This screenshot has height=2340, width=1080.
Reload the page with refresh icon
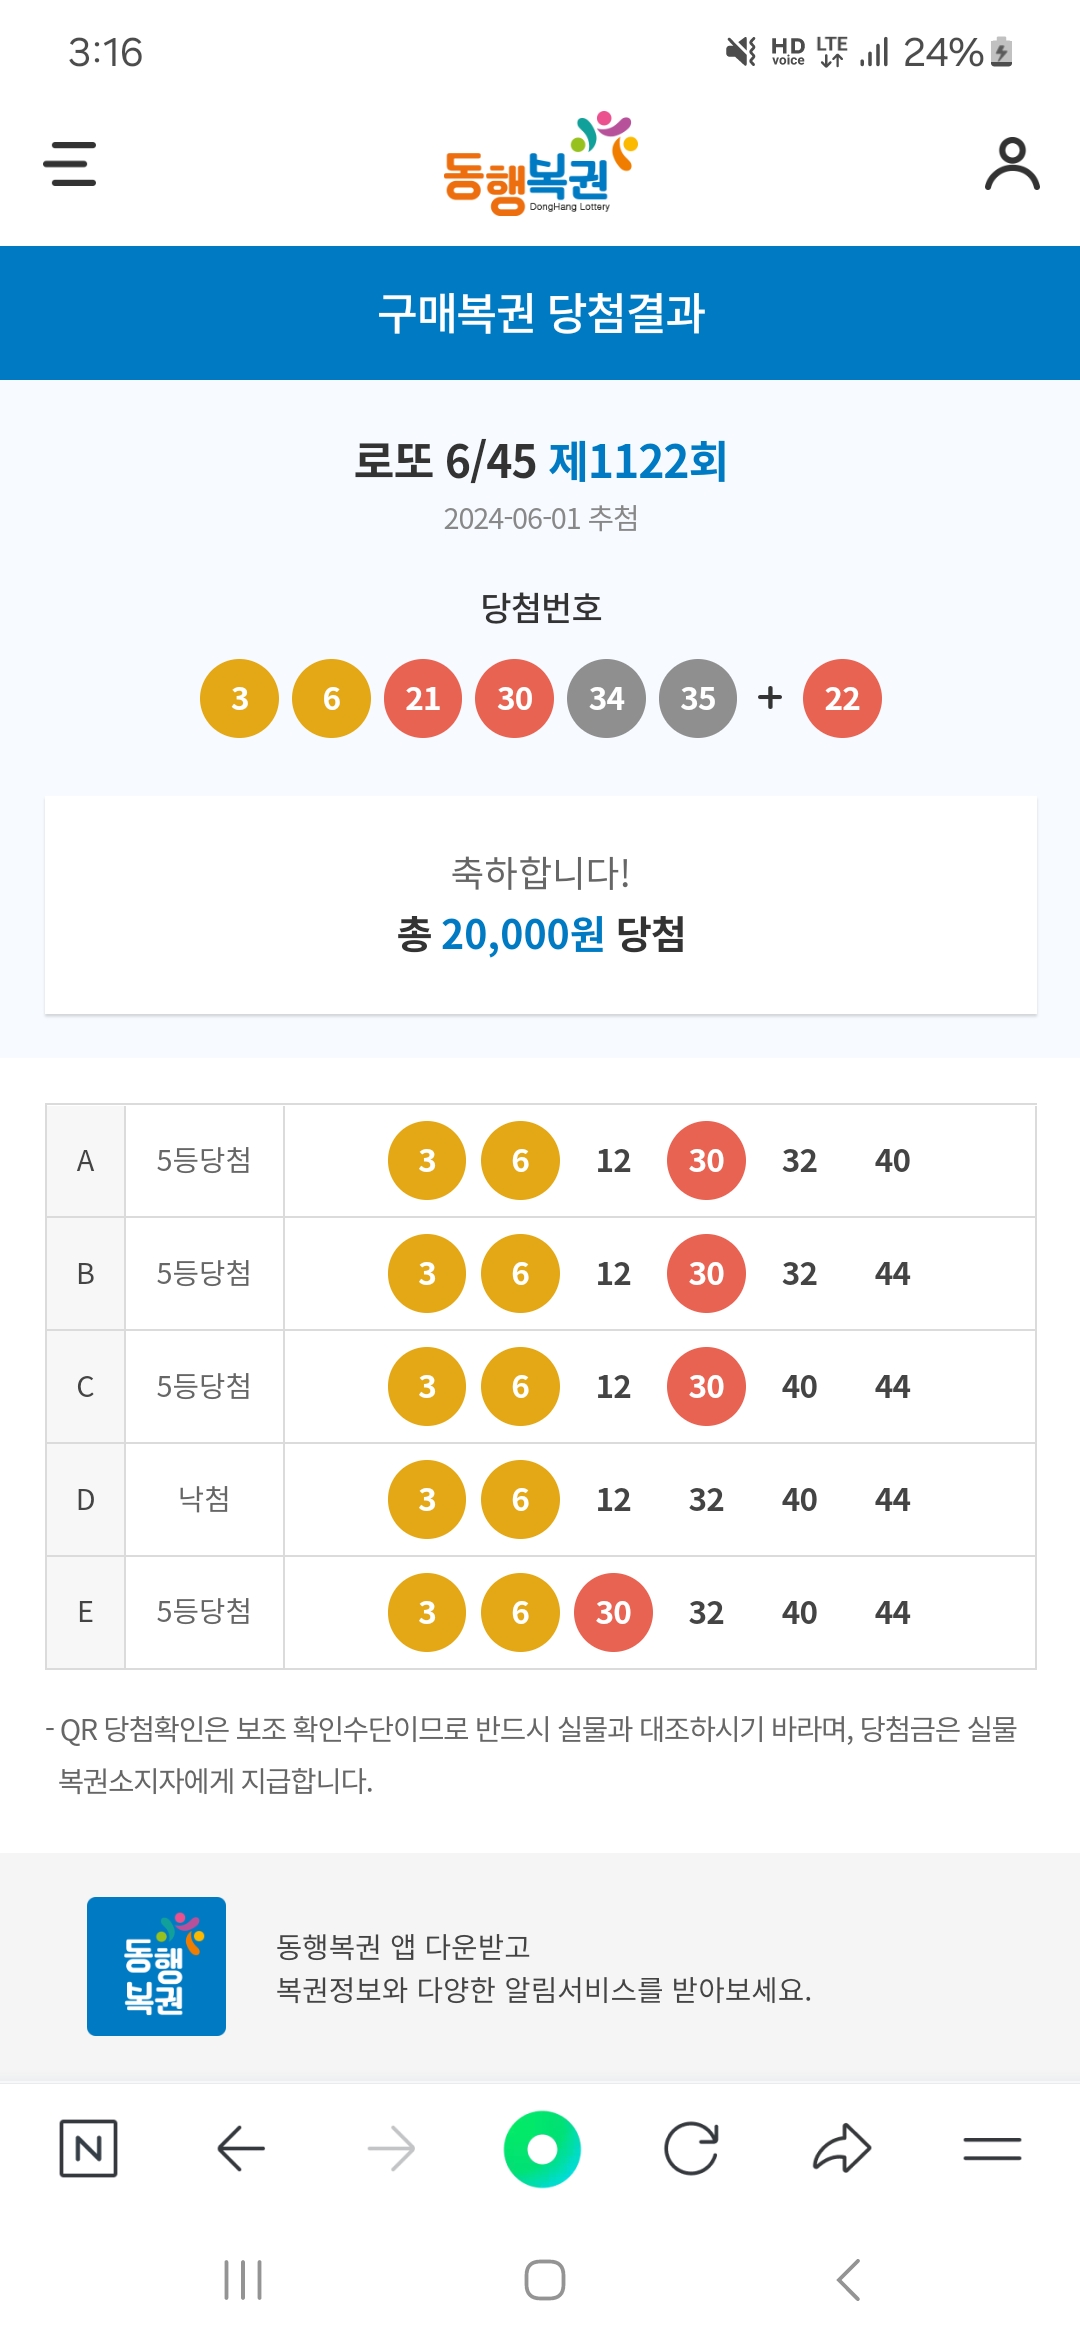(x=691, y=2148)
